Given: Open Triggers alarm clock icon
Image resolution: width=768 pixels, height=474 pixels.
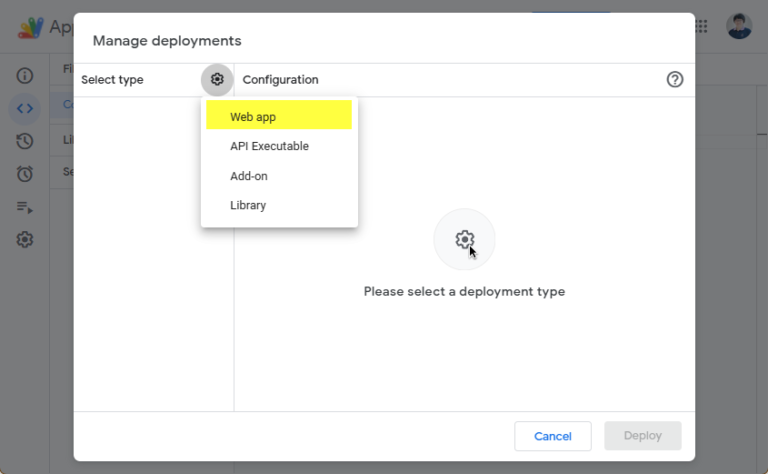Looking at the screenshot, I should tap(24, 174).
